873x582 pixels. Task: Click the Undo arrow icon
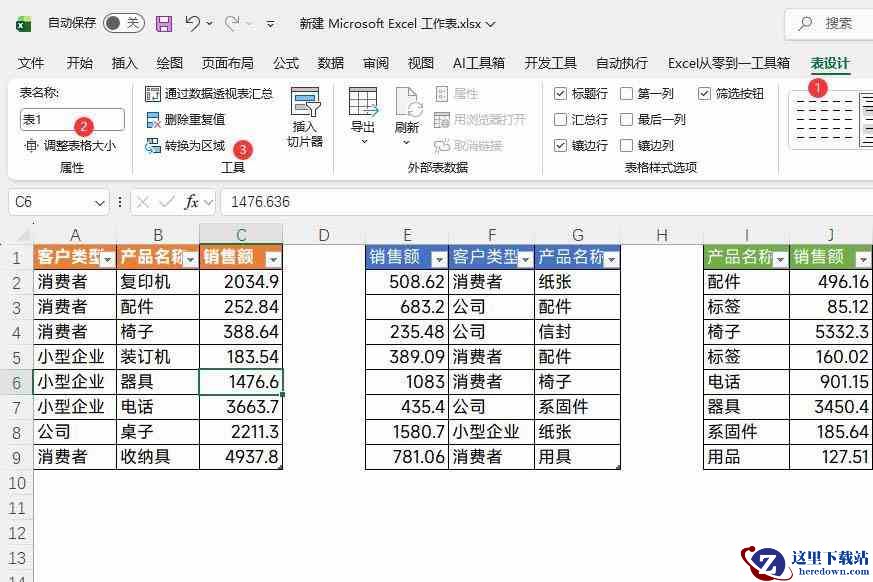[x=193, y=23]
